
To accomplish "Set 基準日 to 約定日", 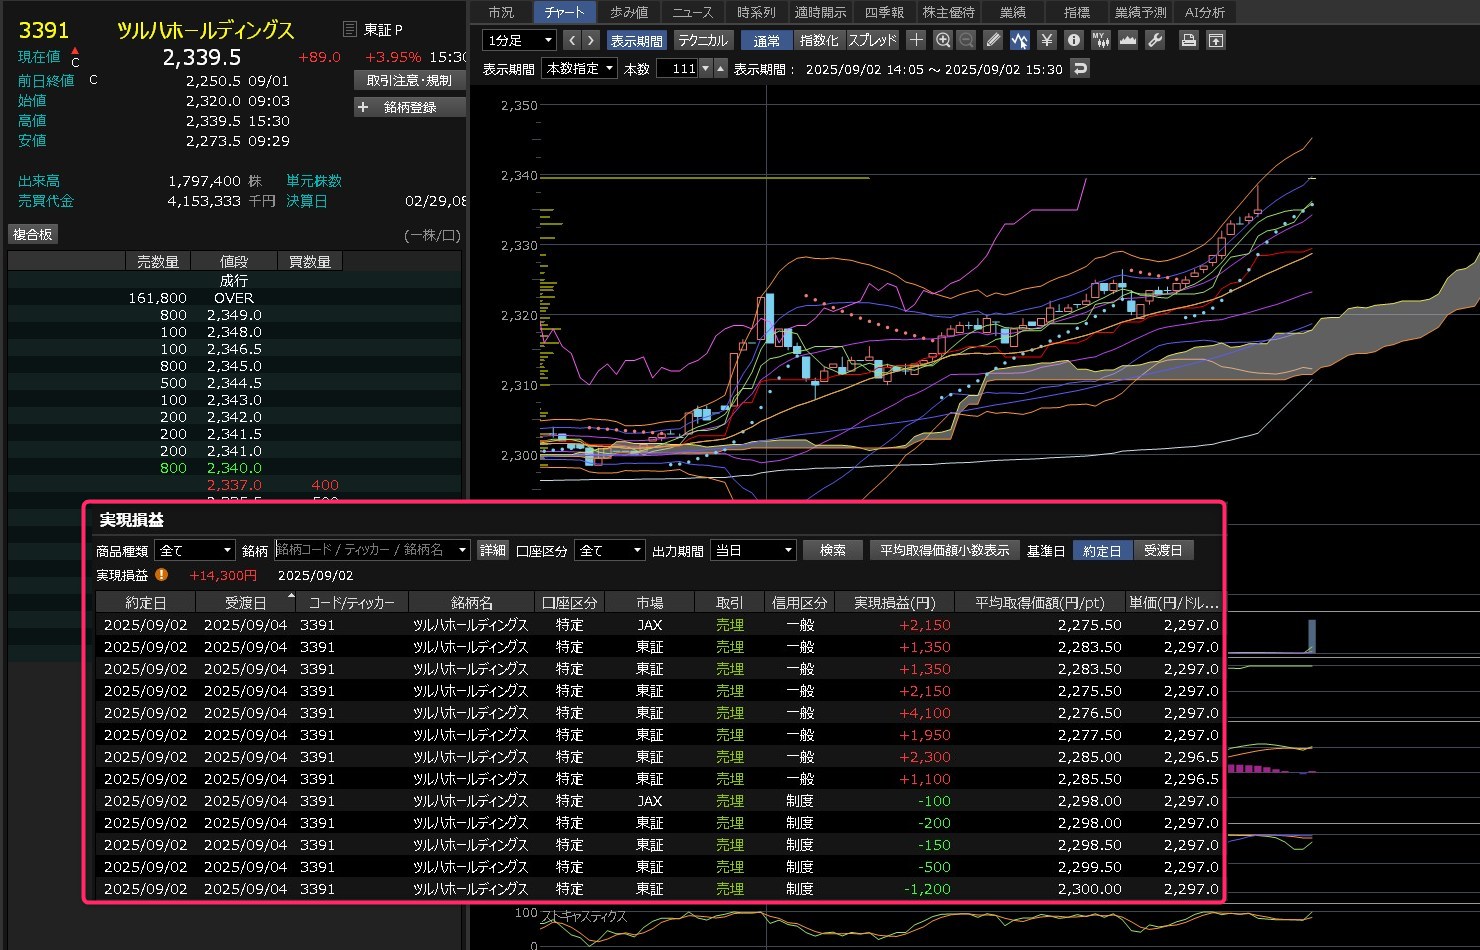I will 1103,551.
